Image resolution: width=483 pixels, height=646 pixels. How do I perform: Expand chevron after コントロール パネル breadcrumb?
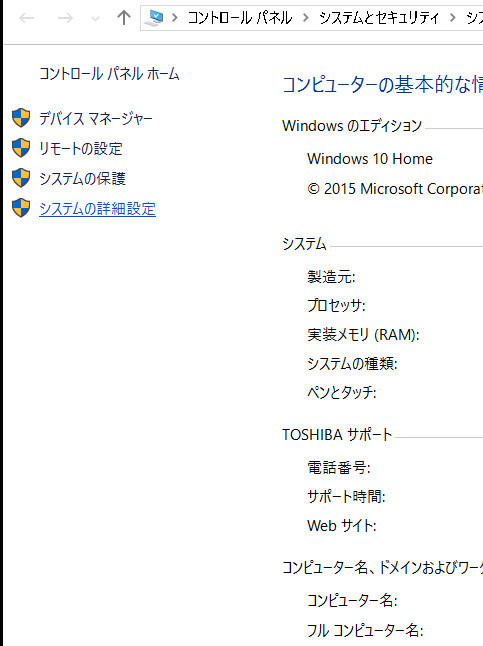(x=305, y=18)
